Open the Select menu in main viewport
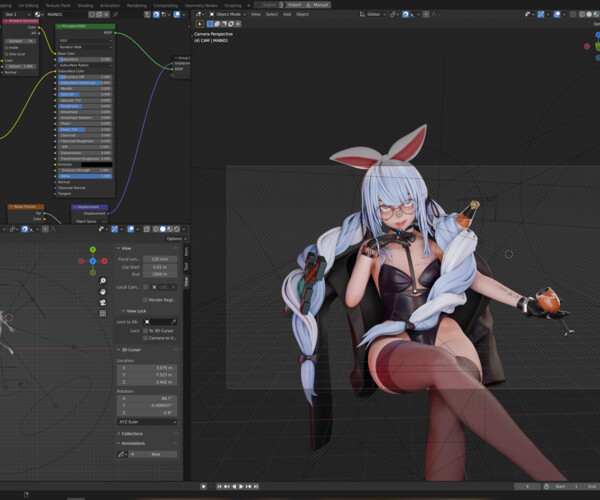600x500 pixels. pyautogui.click(x=272, y=15)
